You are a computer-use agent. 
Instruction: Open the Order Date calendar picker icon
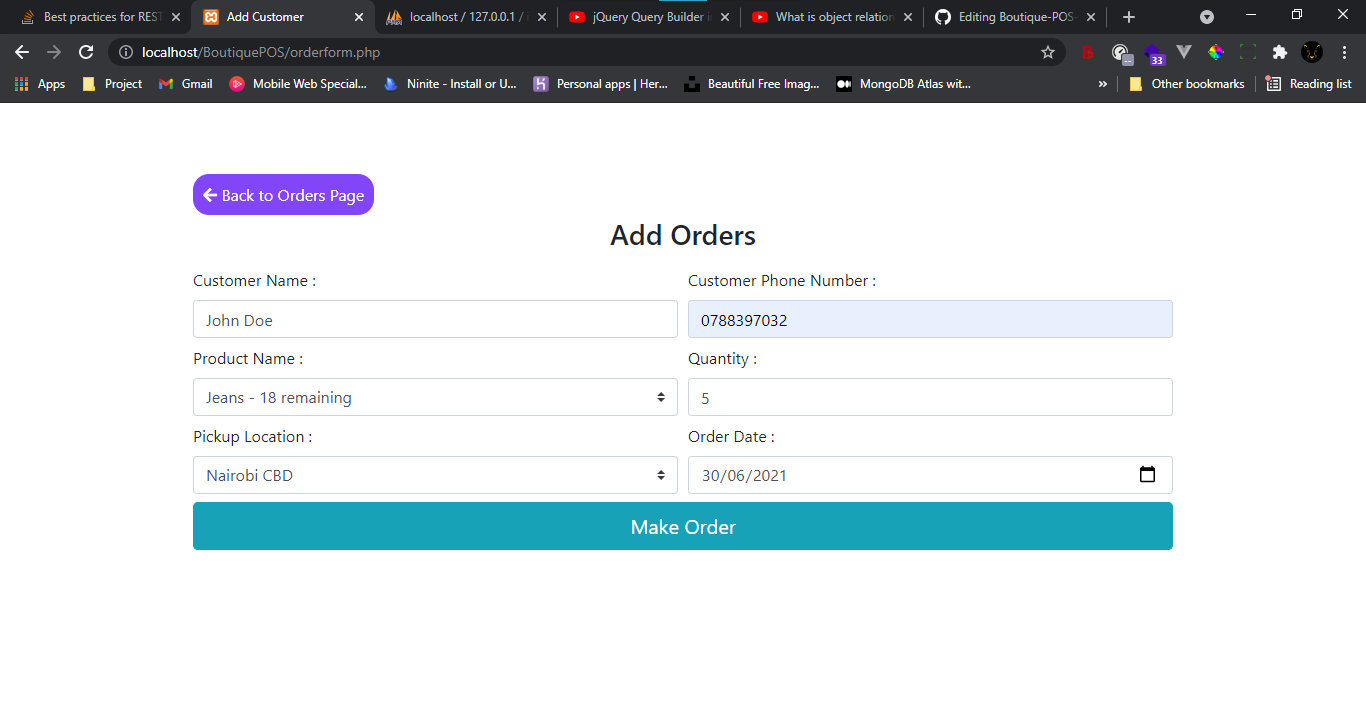pos(1147,475)
